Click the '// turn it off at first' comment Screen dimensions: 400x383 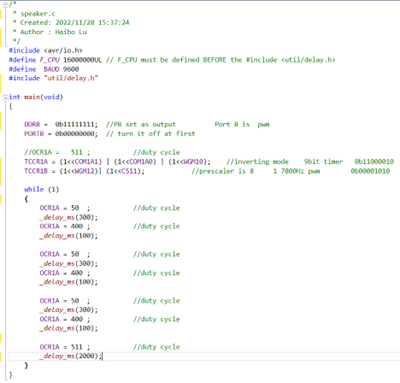tap(150, 134)
